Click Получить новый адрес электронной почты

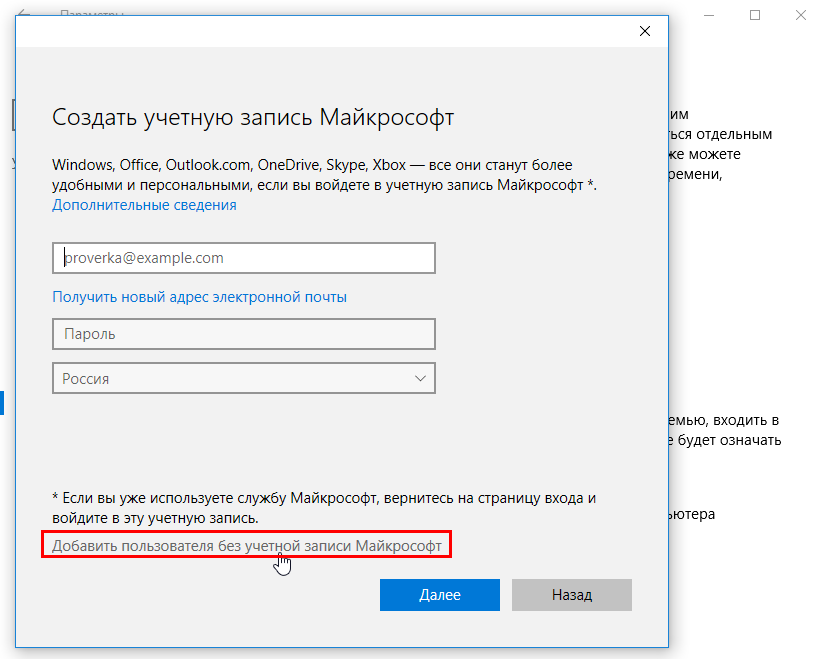tap(200, 297)
